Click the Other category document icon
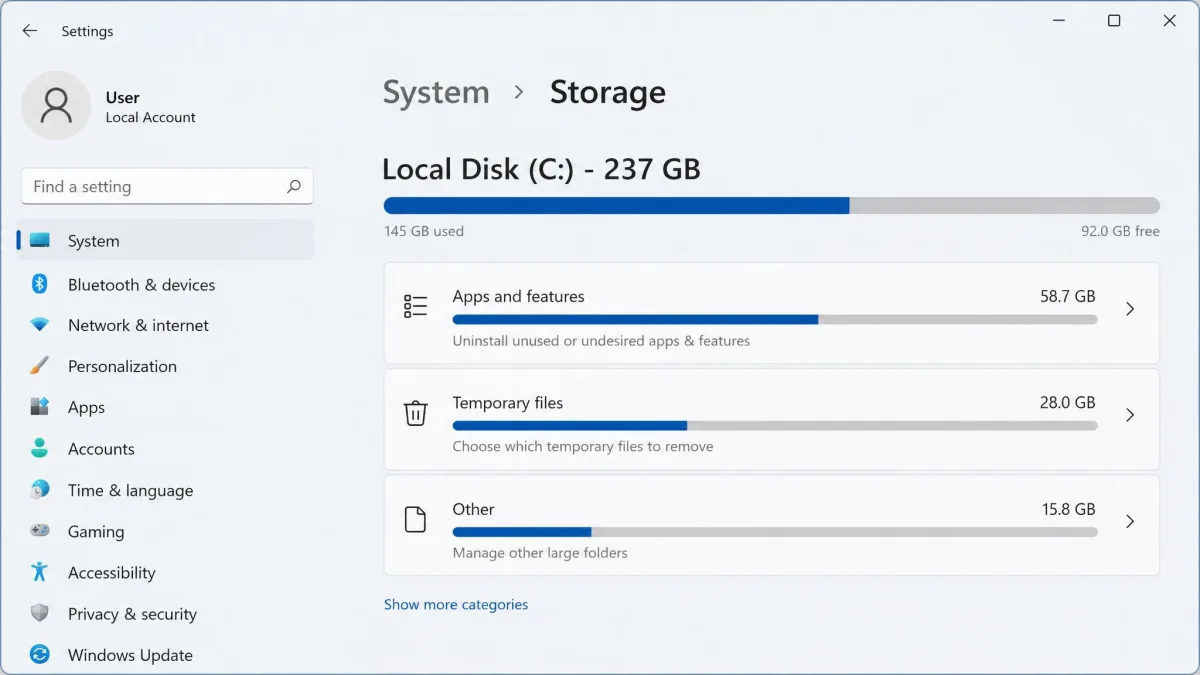This screenshot has width=1200, height=675. click(x=415, y=520)
